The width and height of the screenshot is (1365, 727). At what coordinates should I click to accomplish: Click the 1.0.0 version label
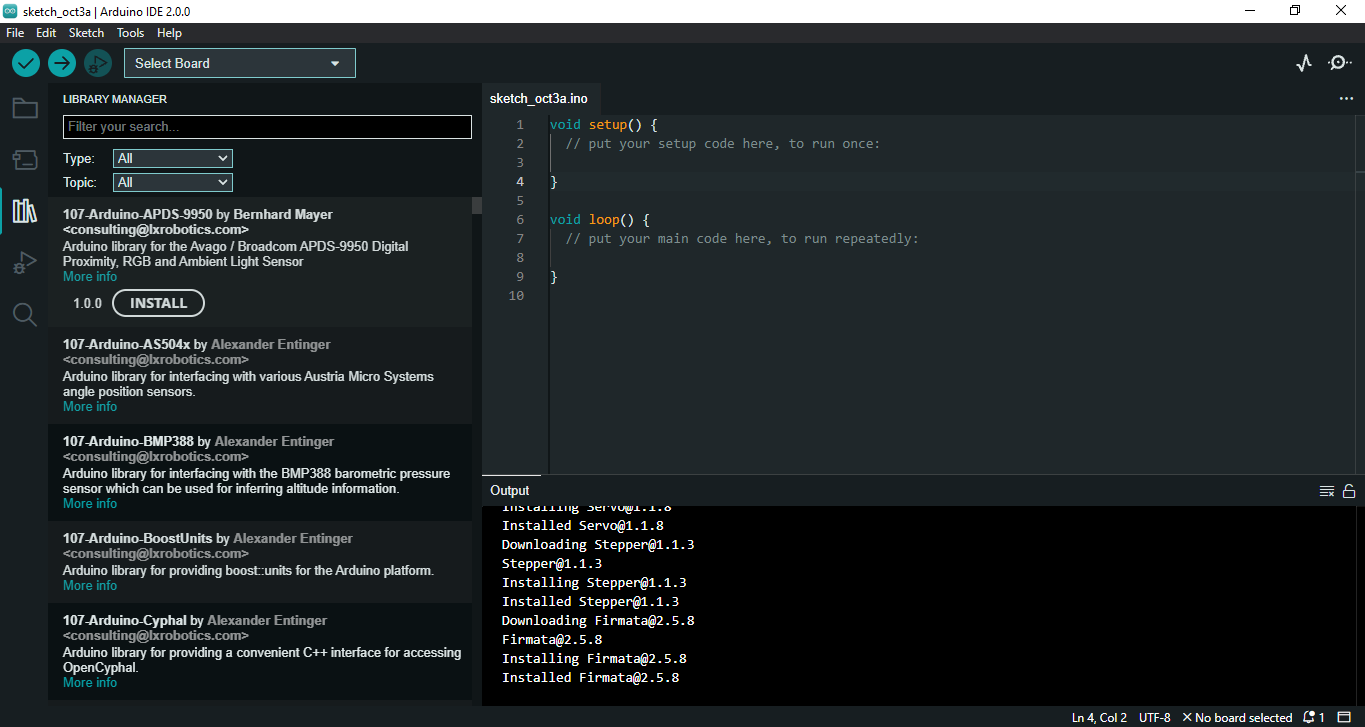tap(88, 303)
